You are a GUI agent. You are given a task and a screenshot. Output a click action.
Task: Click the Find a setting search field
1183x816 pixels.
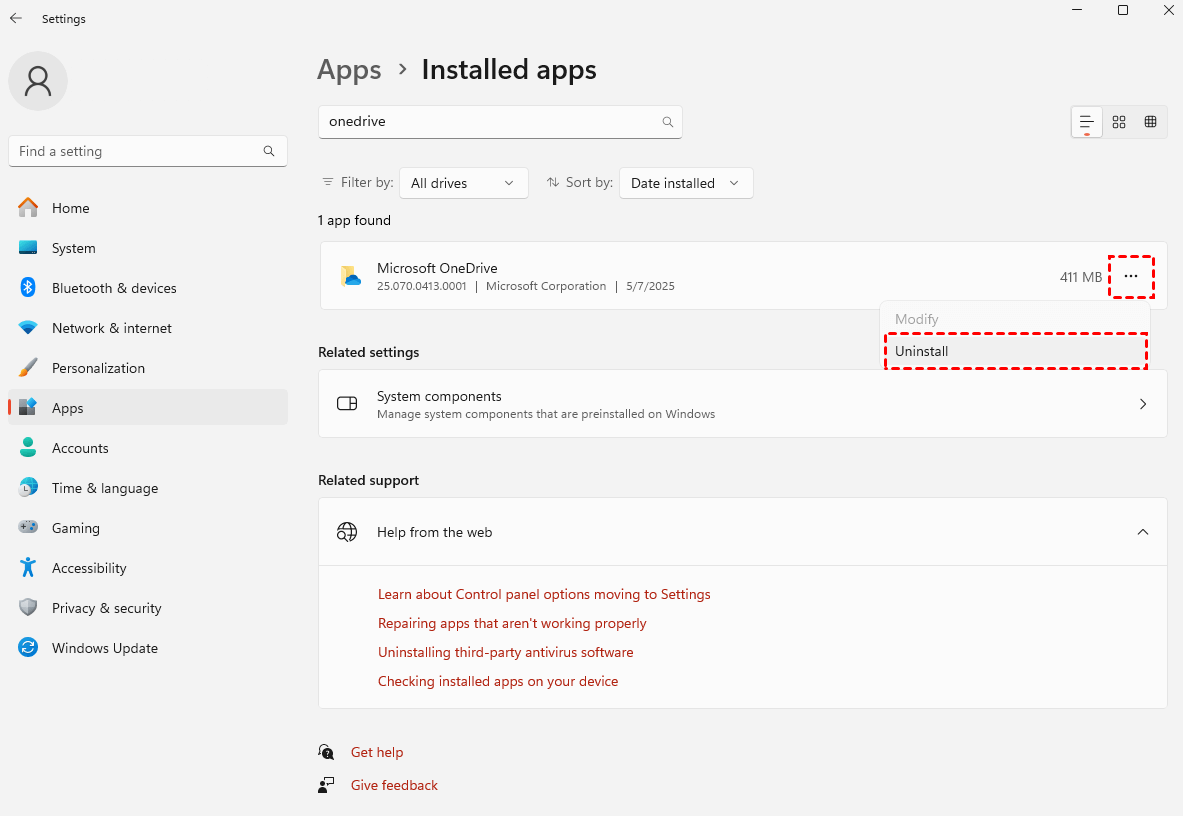tap(138, 151)
